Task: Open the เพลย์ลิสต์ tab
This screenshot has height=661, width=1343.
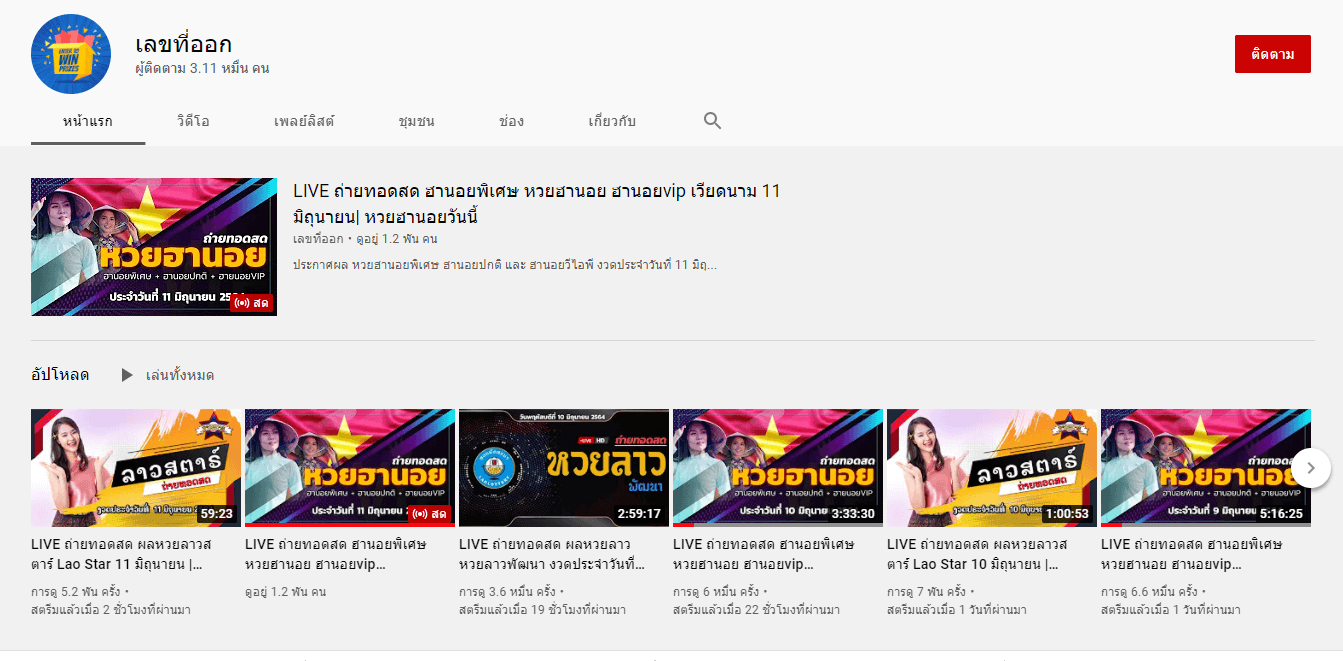Action: point(304,121)
